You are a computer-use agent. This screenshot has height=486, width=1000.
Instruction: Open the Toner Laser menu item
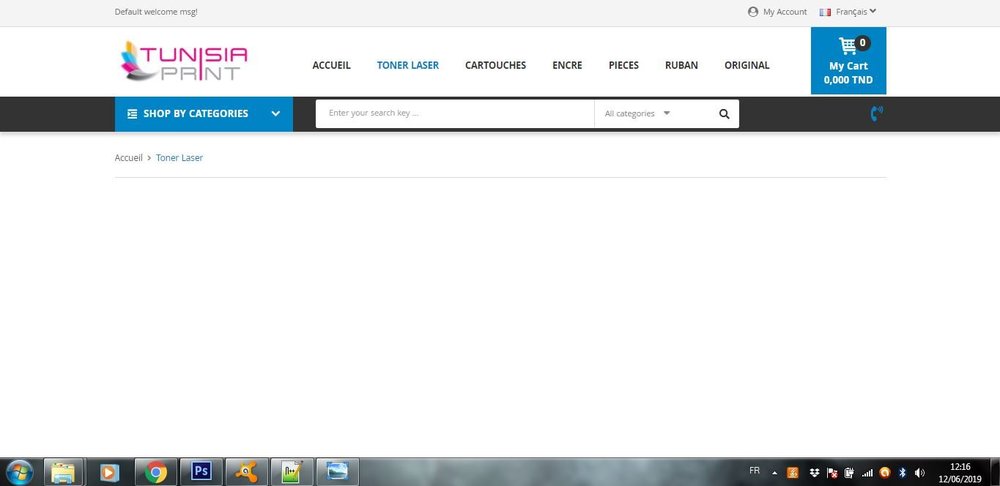click(x=408, y=65)
